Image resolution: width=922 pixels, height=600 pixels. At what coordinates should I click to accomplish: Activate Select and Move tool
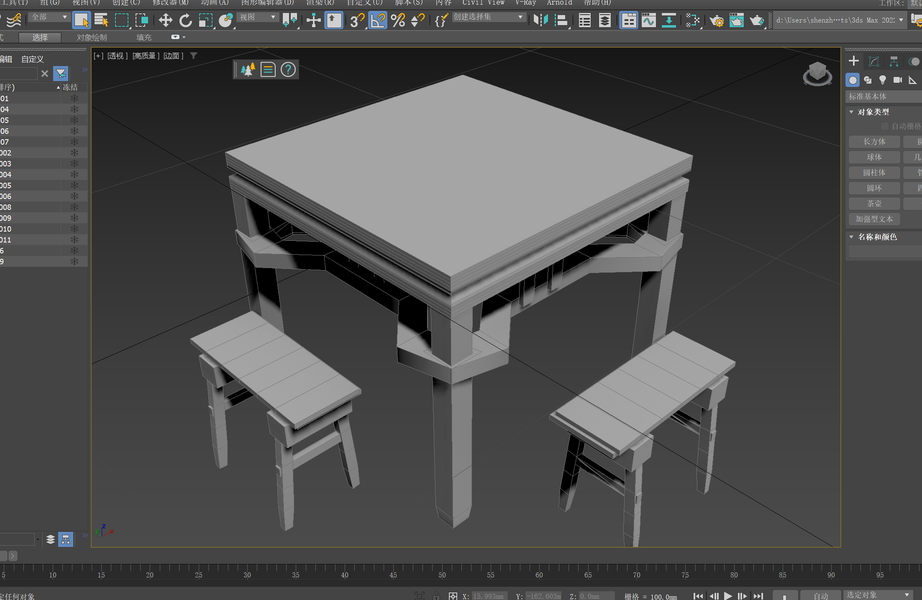pyautogui.click(x=165, y=21)
